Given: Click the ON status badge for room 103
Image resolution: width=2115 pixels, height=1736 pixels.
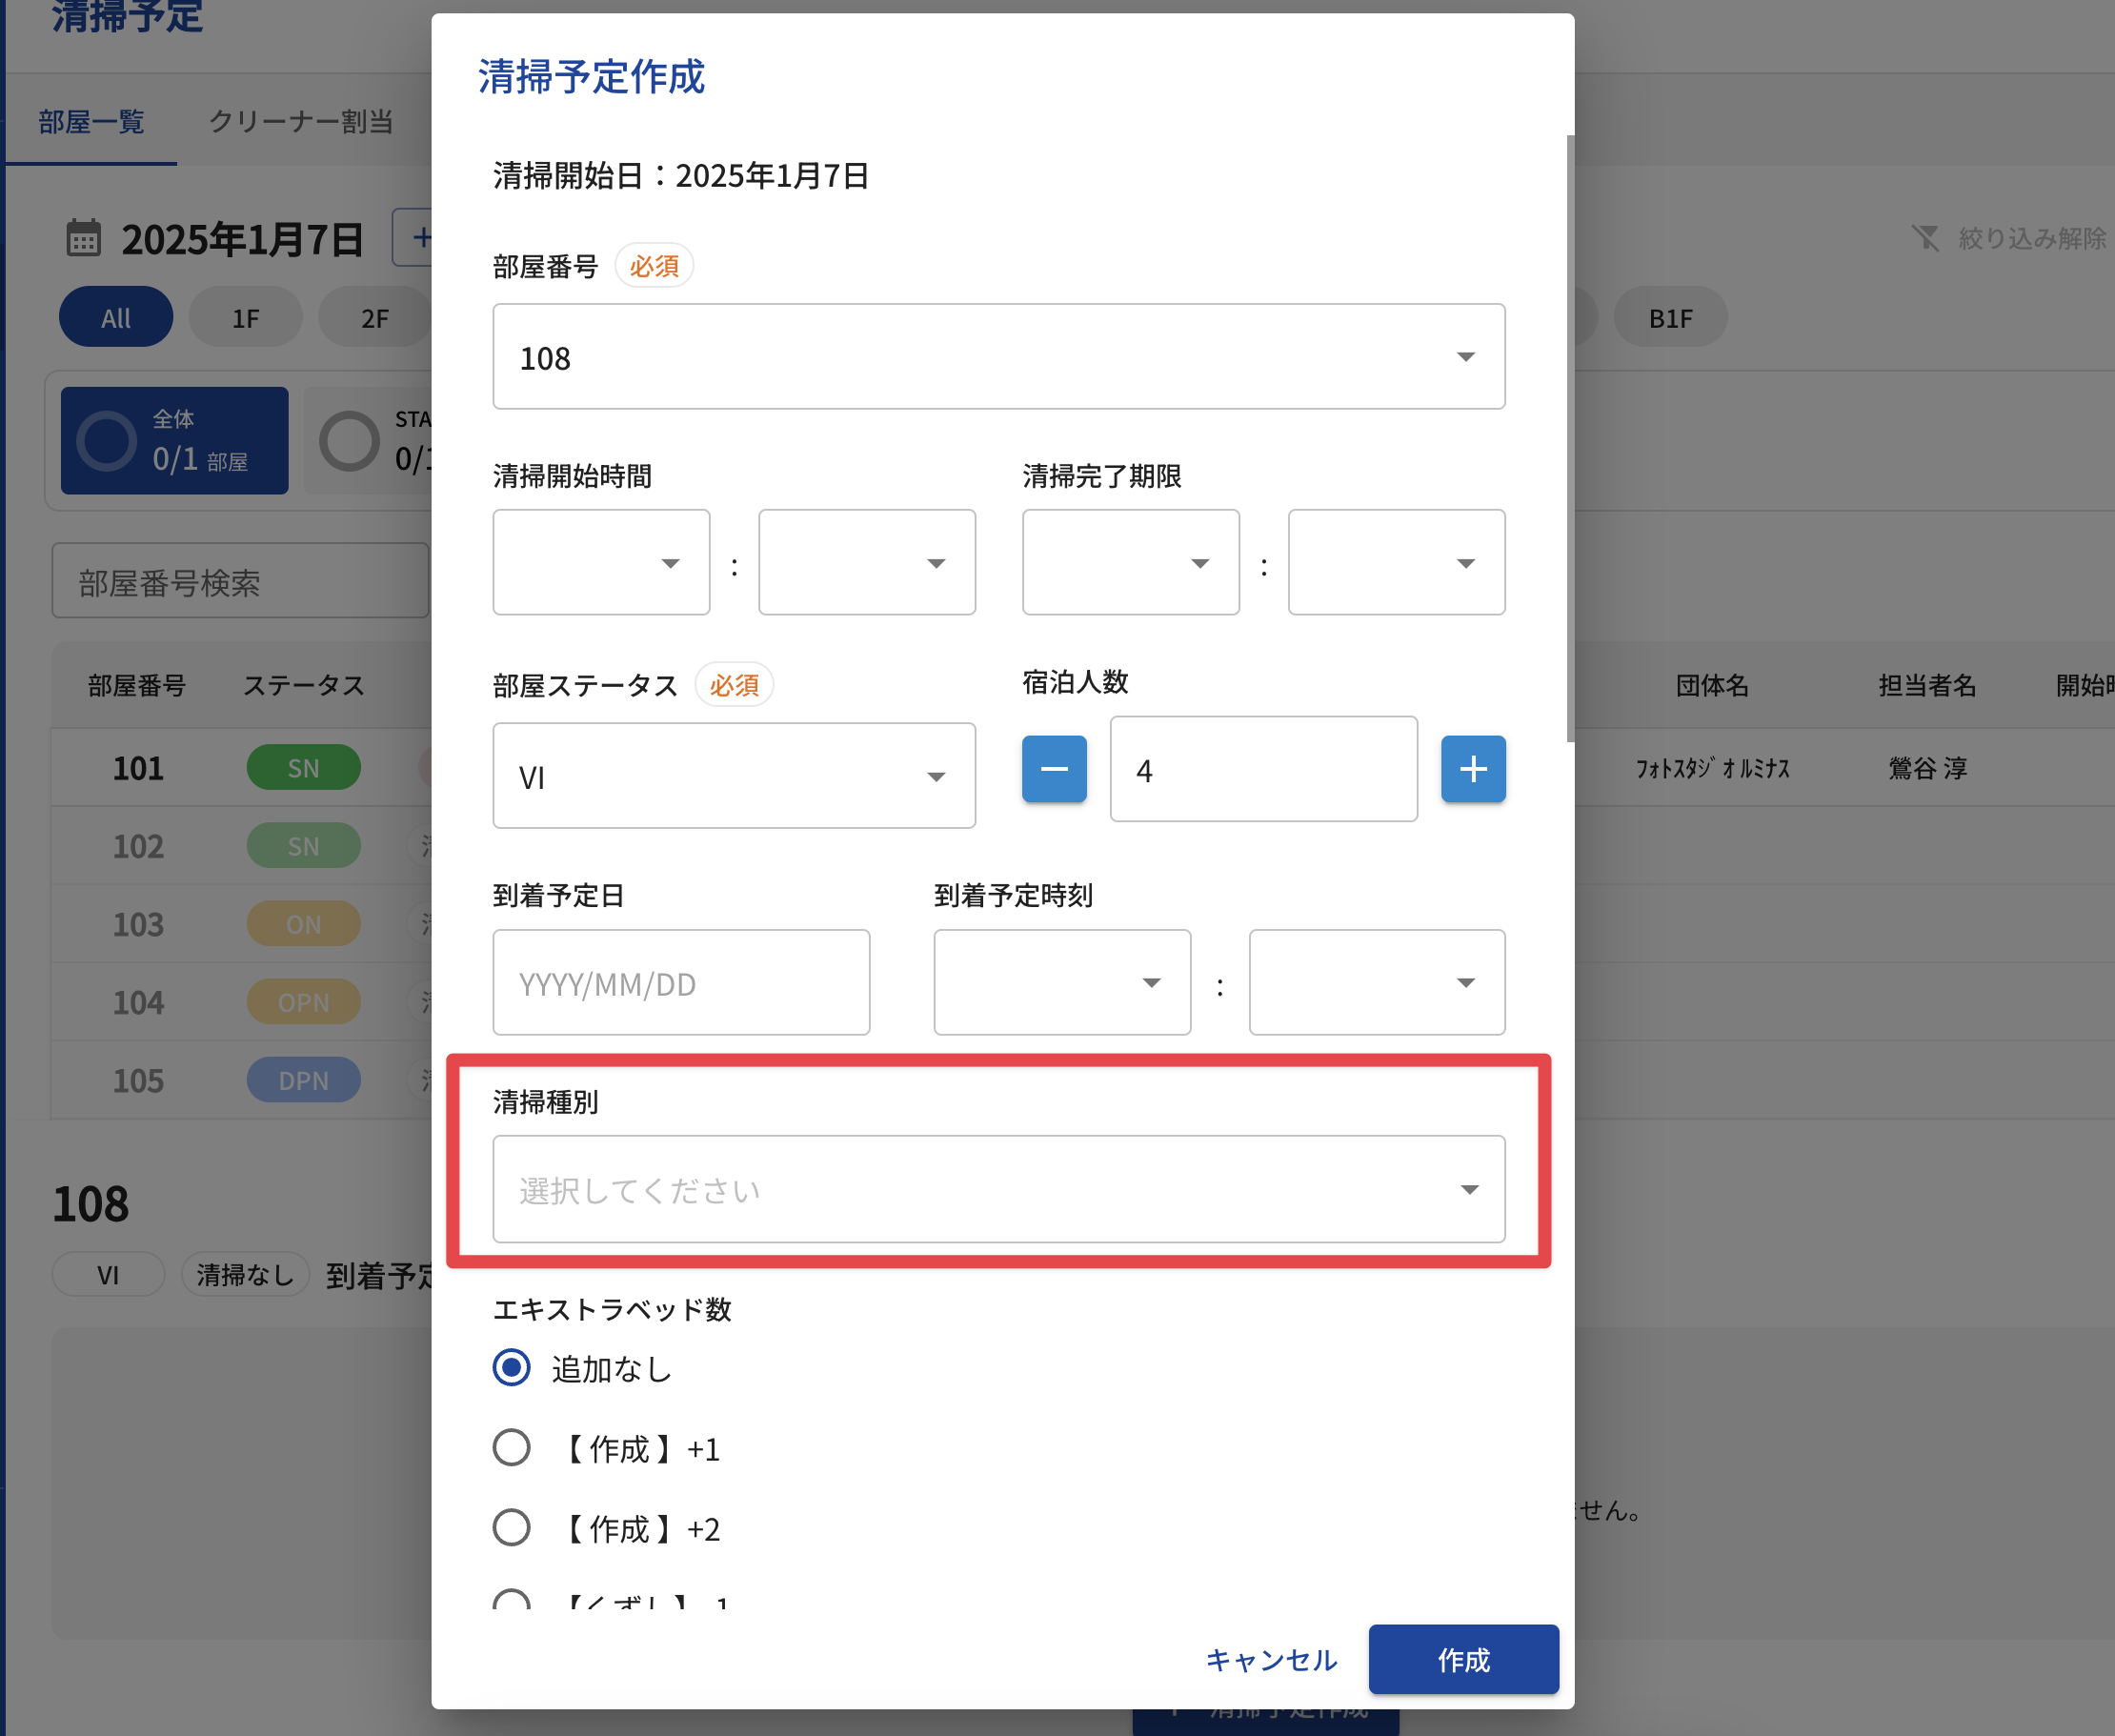Looking at the screenshot, I should point(303,924).
